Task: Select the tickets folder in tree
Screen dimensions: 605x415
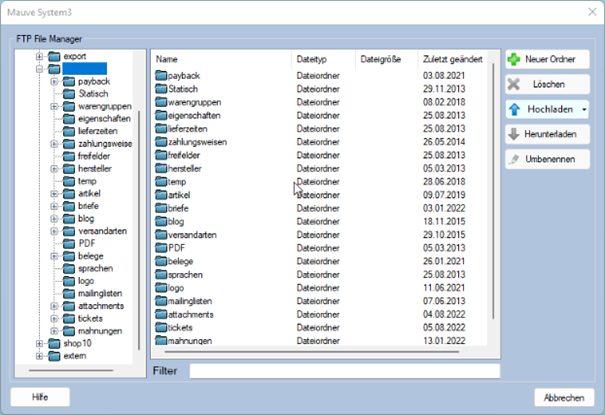Action: (92, 318)
